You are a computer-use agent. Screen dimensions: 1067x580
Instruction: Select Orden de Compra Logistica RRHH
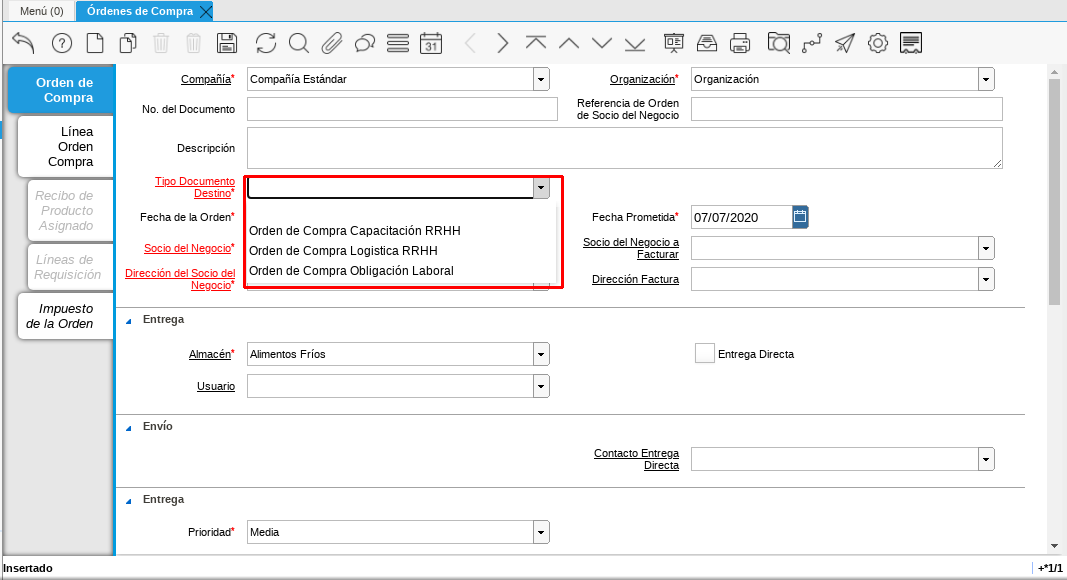point(343,251)
